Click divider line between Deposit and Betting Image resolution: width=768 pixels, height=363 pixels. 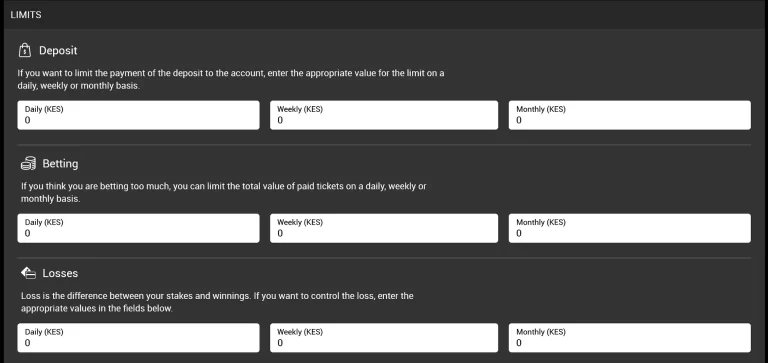point(384,145)
